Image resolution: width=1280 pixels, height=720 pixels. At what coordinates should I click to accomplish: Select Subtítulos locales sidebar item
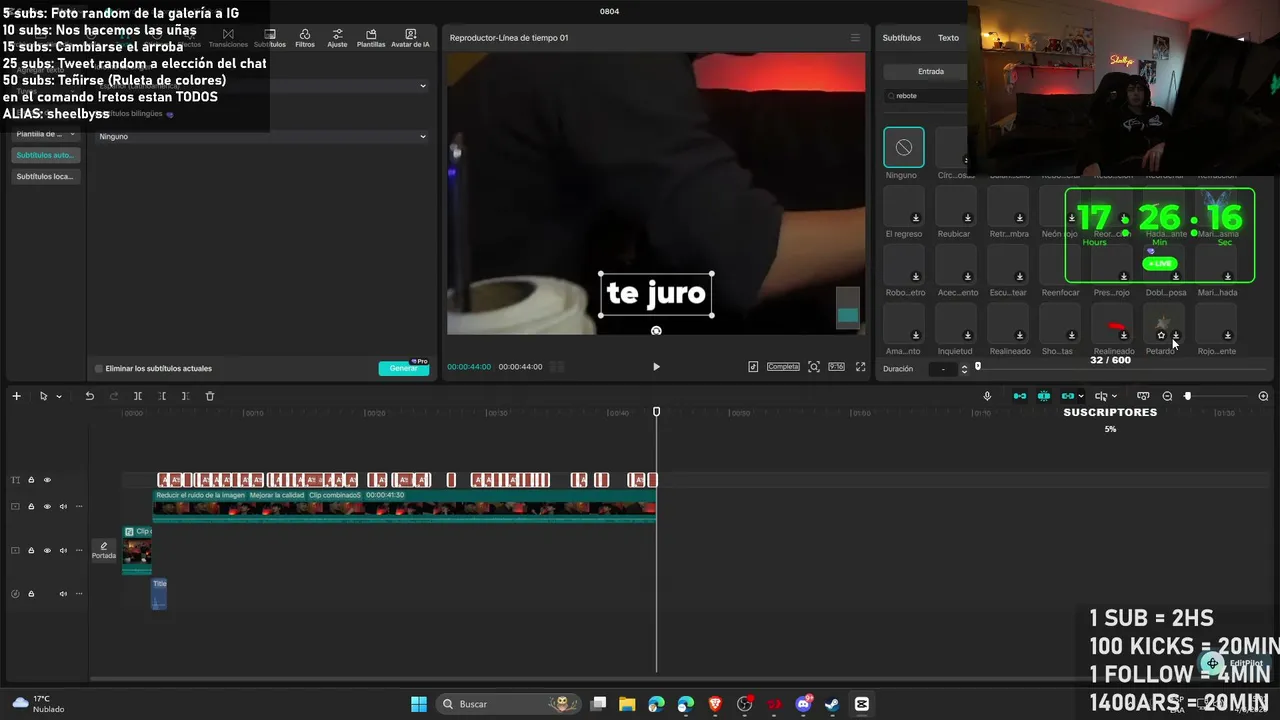click(x=45, y=176)
